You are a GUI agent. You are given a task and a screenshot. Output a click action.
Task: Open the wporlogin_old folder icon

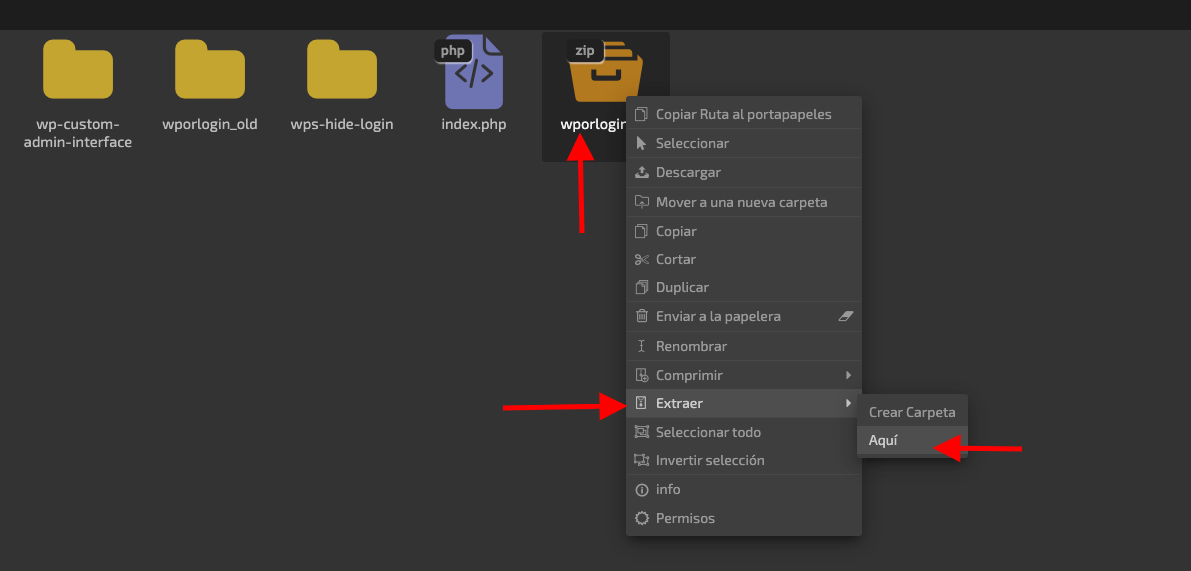click(210, 69)
